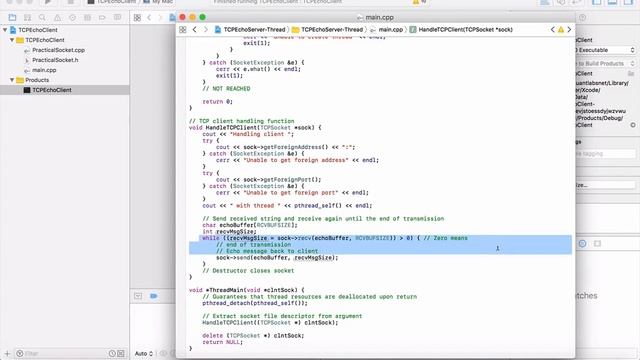Screen dimensions: 640x360
Task: Toggle the utilities pane in toolbar
Action: point(629,2)
